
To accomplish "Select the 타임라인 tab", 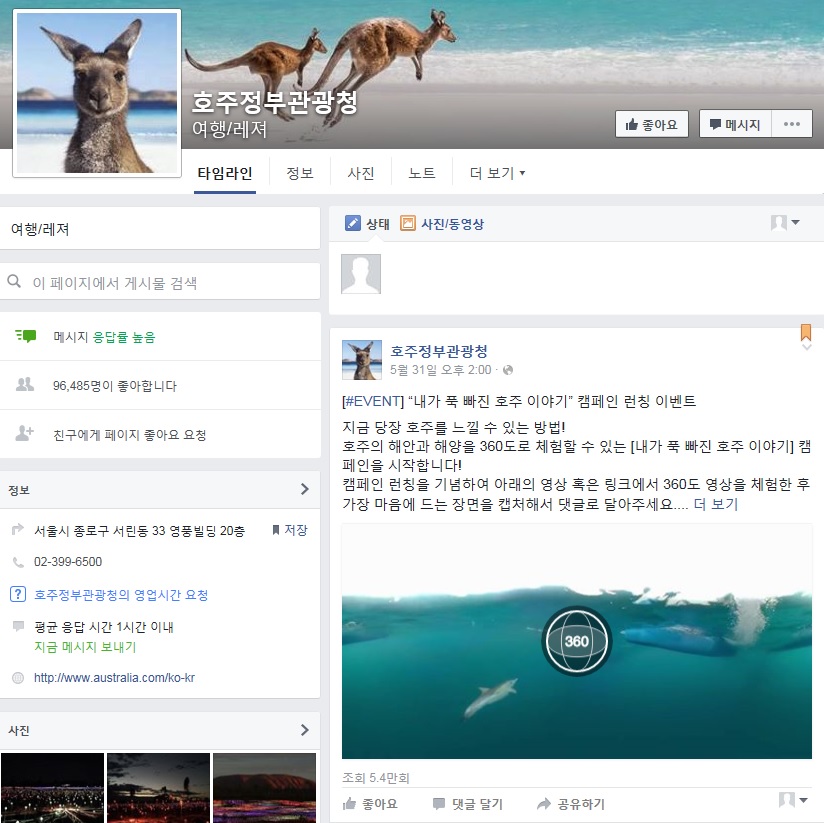I will coord(225,173).
